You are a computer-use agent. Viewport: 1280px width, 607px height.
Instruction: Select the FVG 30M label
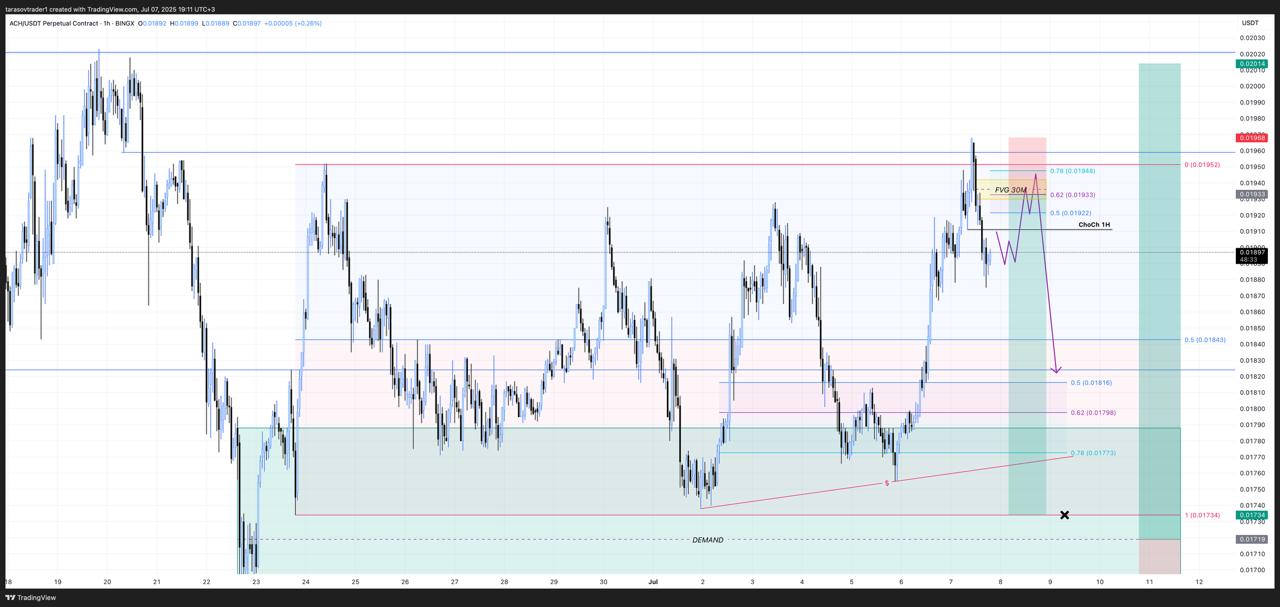coord(1010,190)
